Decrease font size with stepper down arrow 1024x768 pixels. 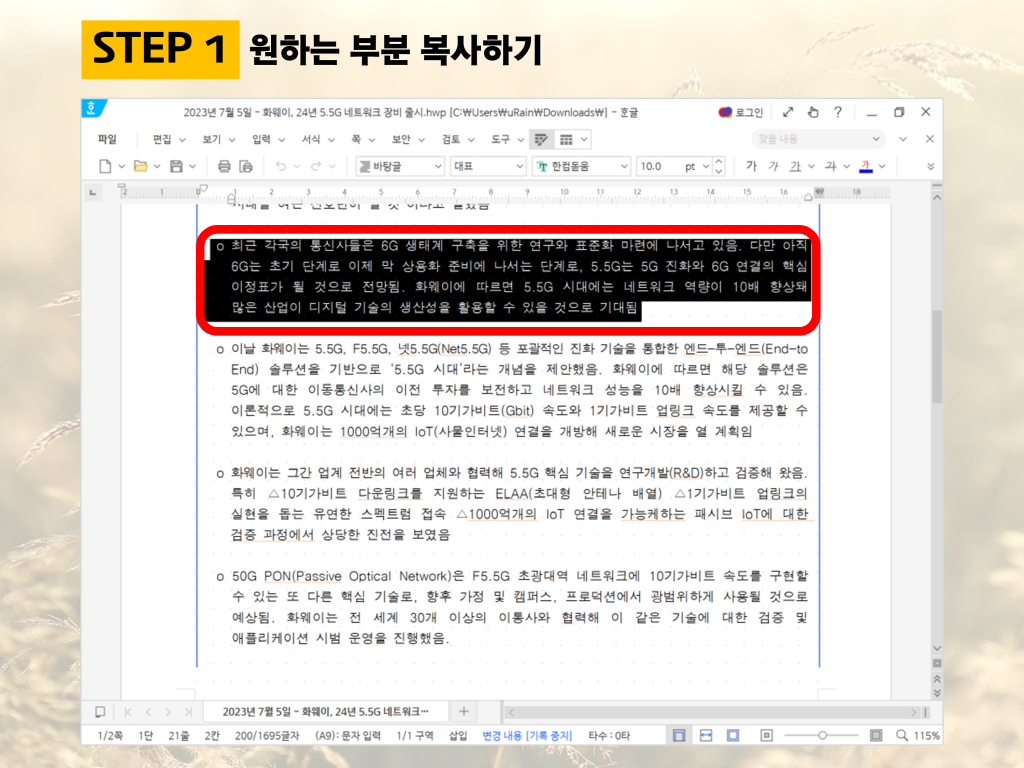719,171
